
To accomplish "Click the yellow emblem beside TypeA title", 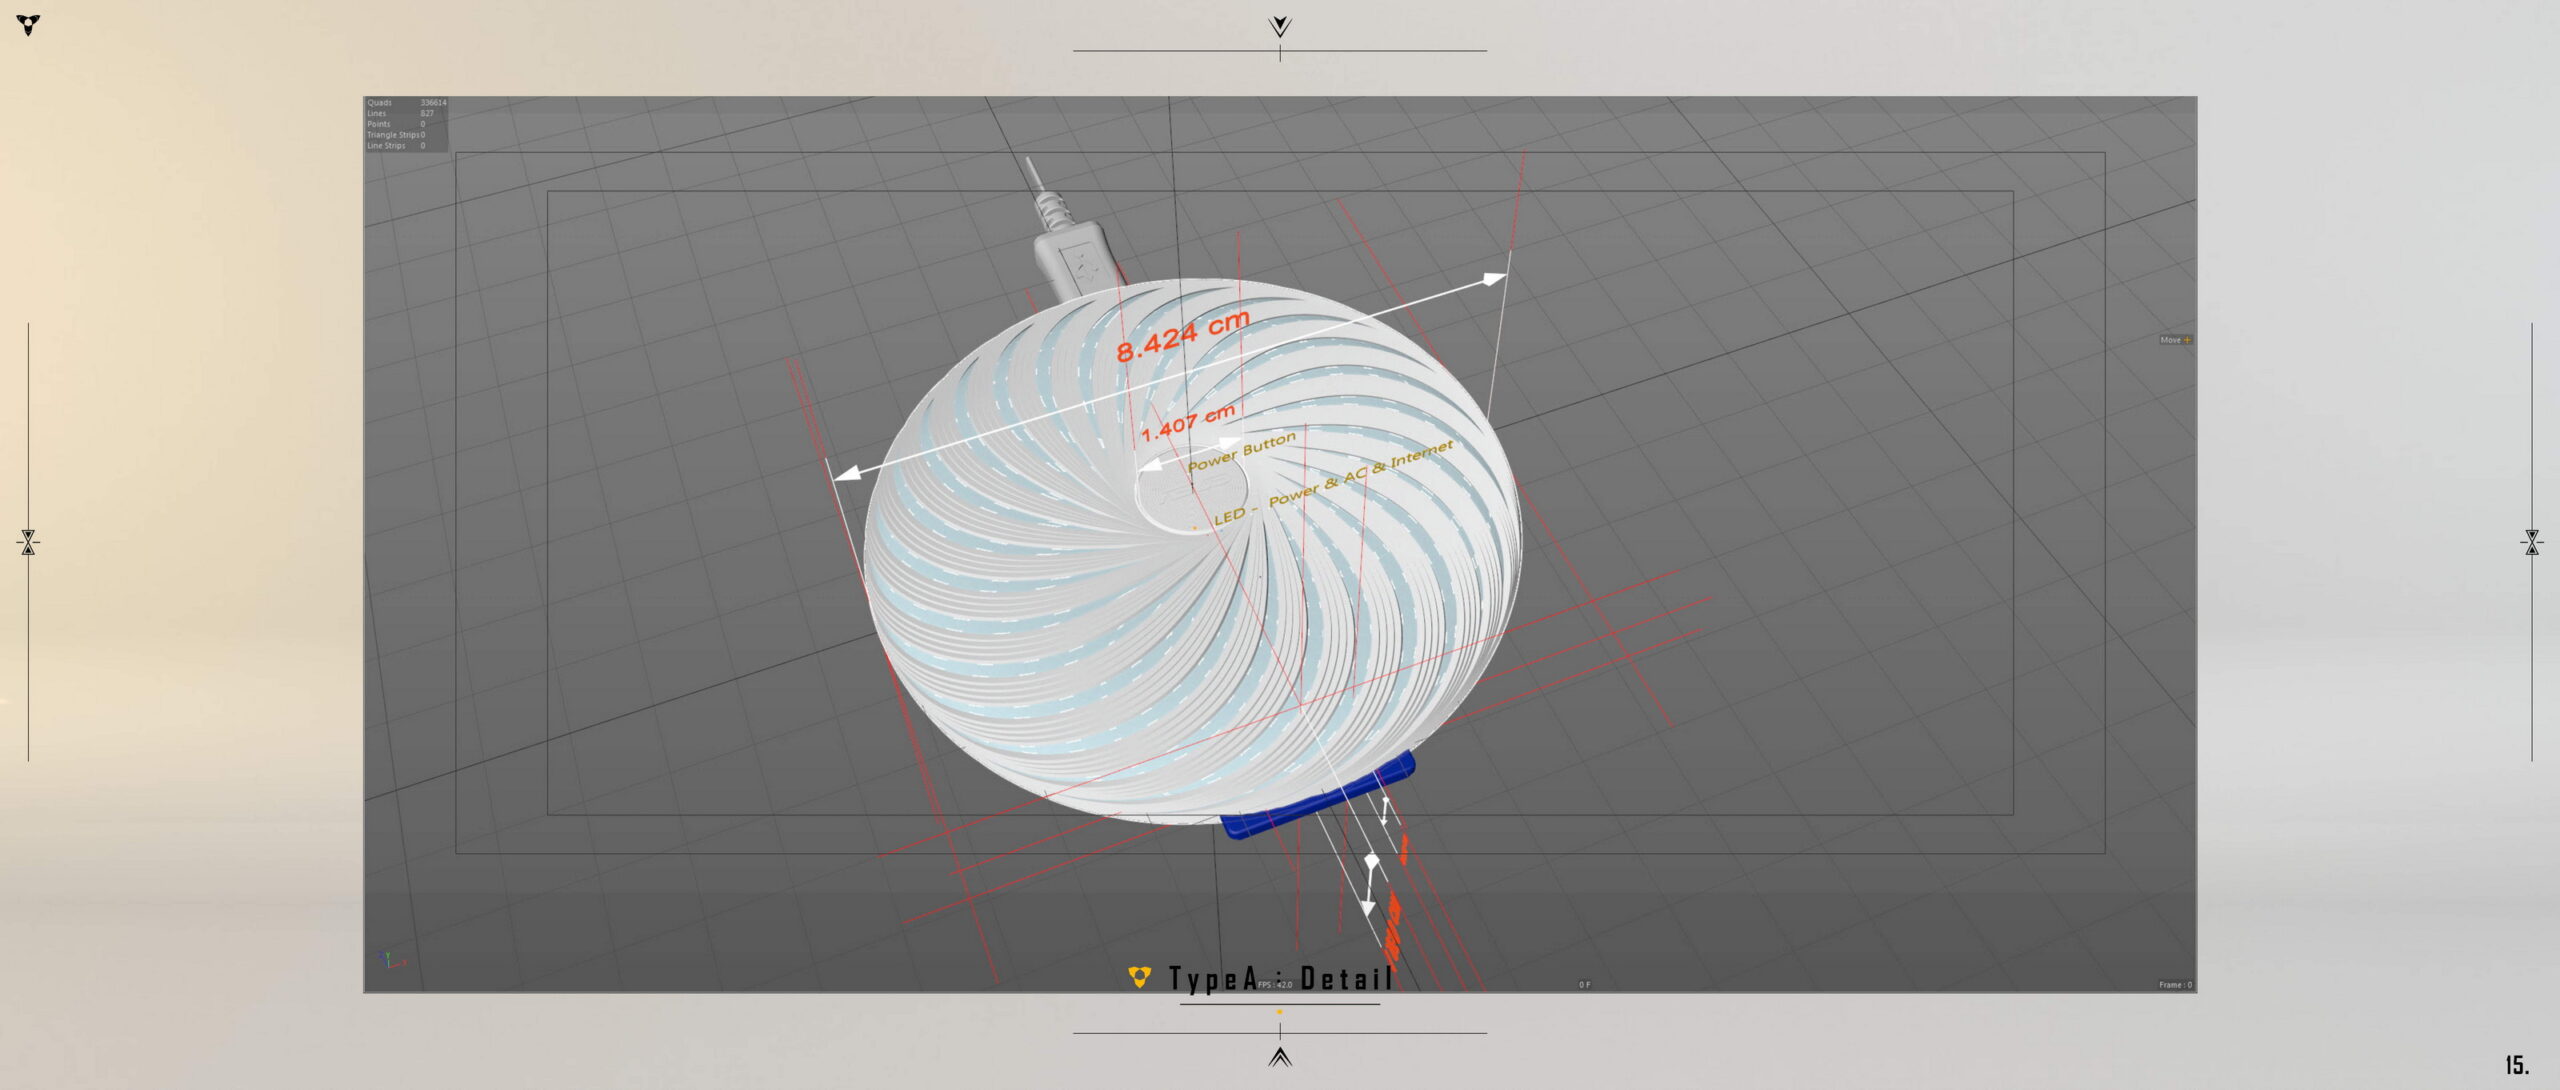I will pos(1139,977).
